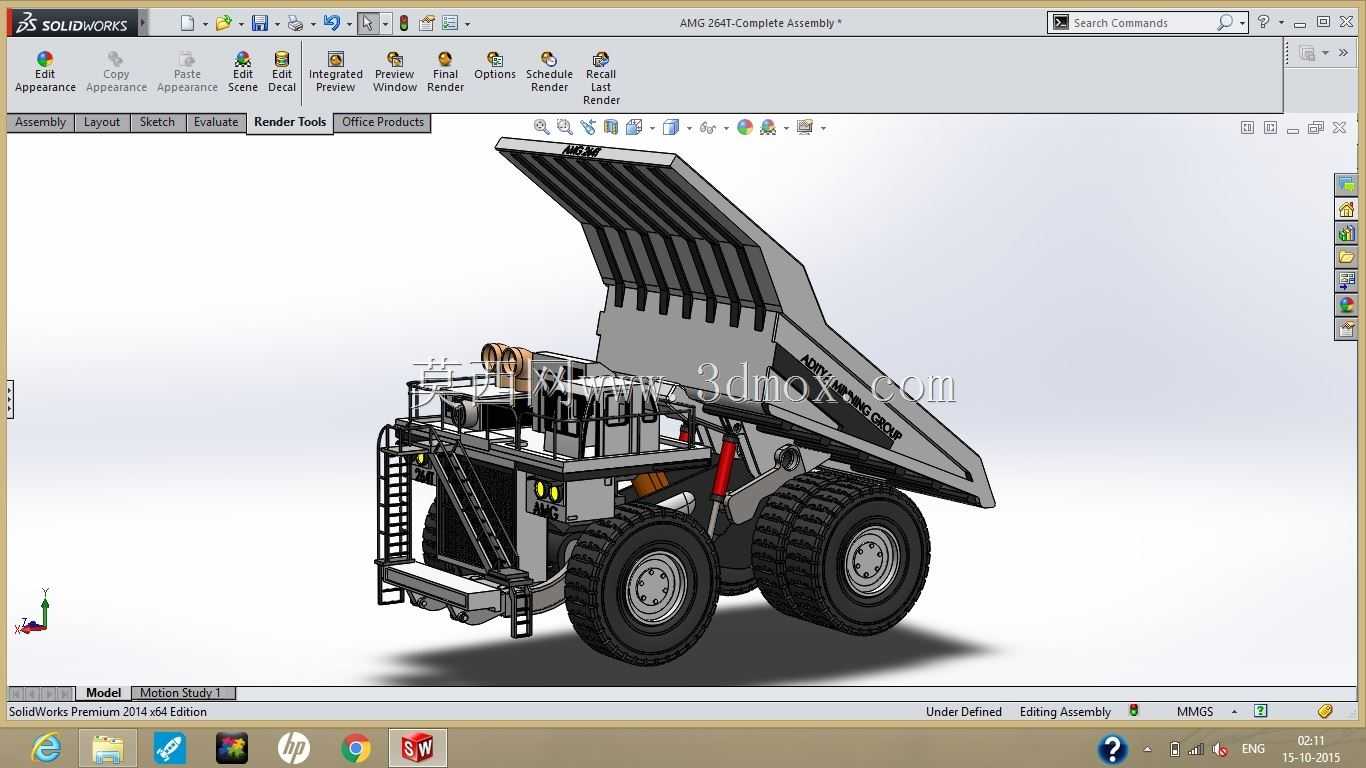Open View Orientation tool

(x=634, y=127)
